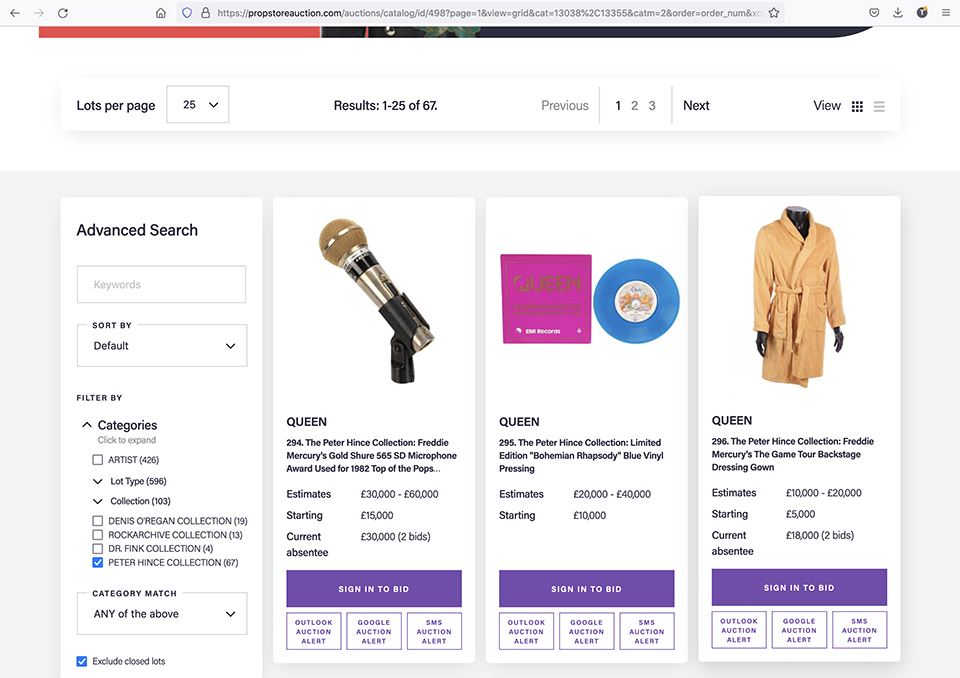Go to results page 2

click(634, 105)
